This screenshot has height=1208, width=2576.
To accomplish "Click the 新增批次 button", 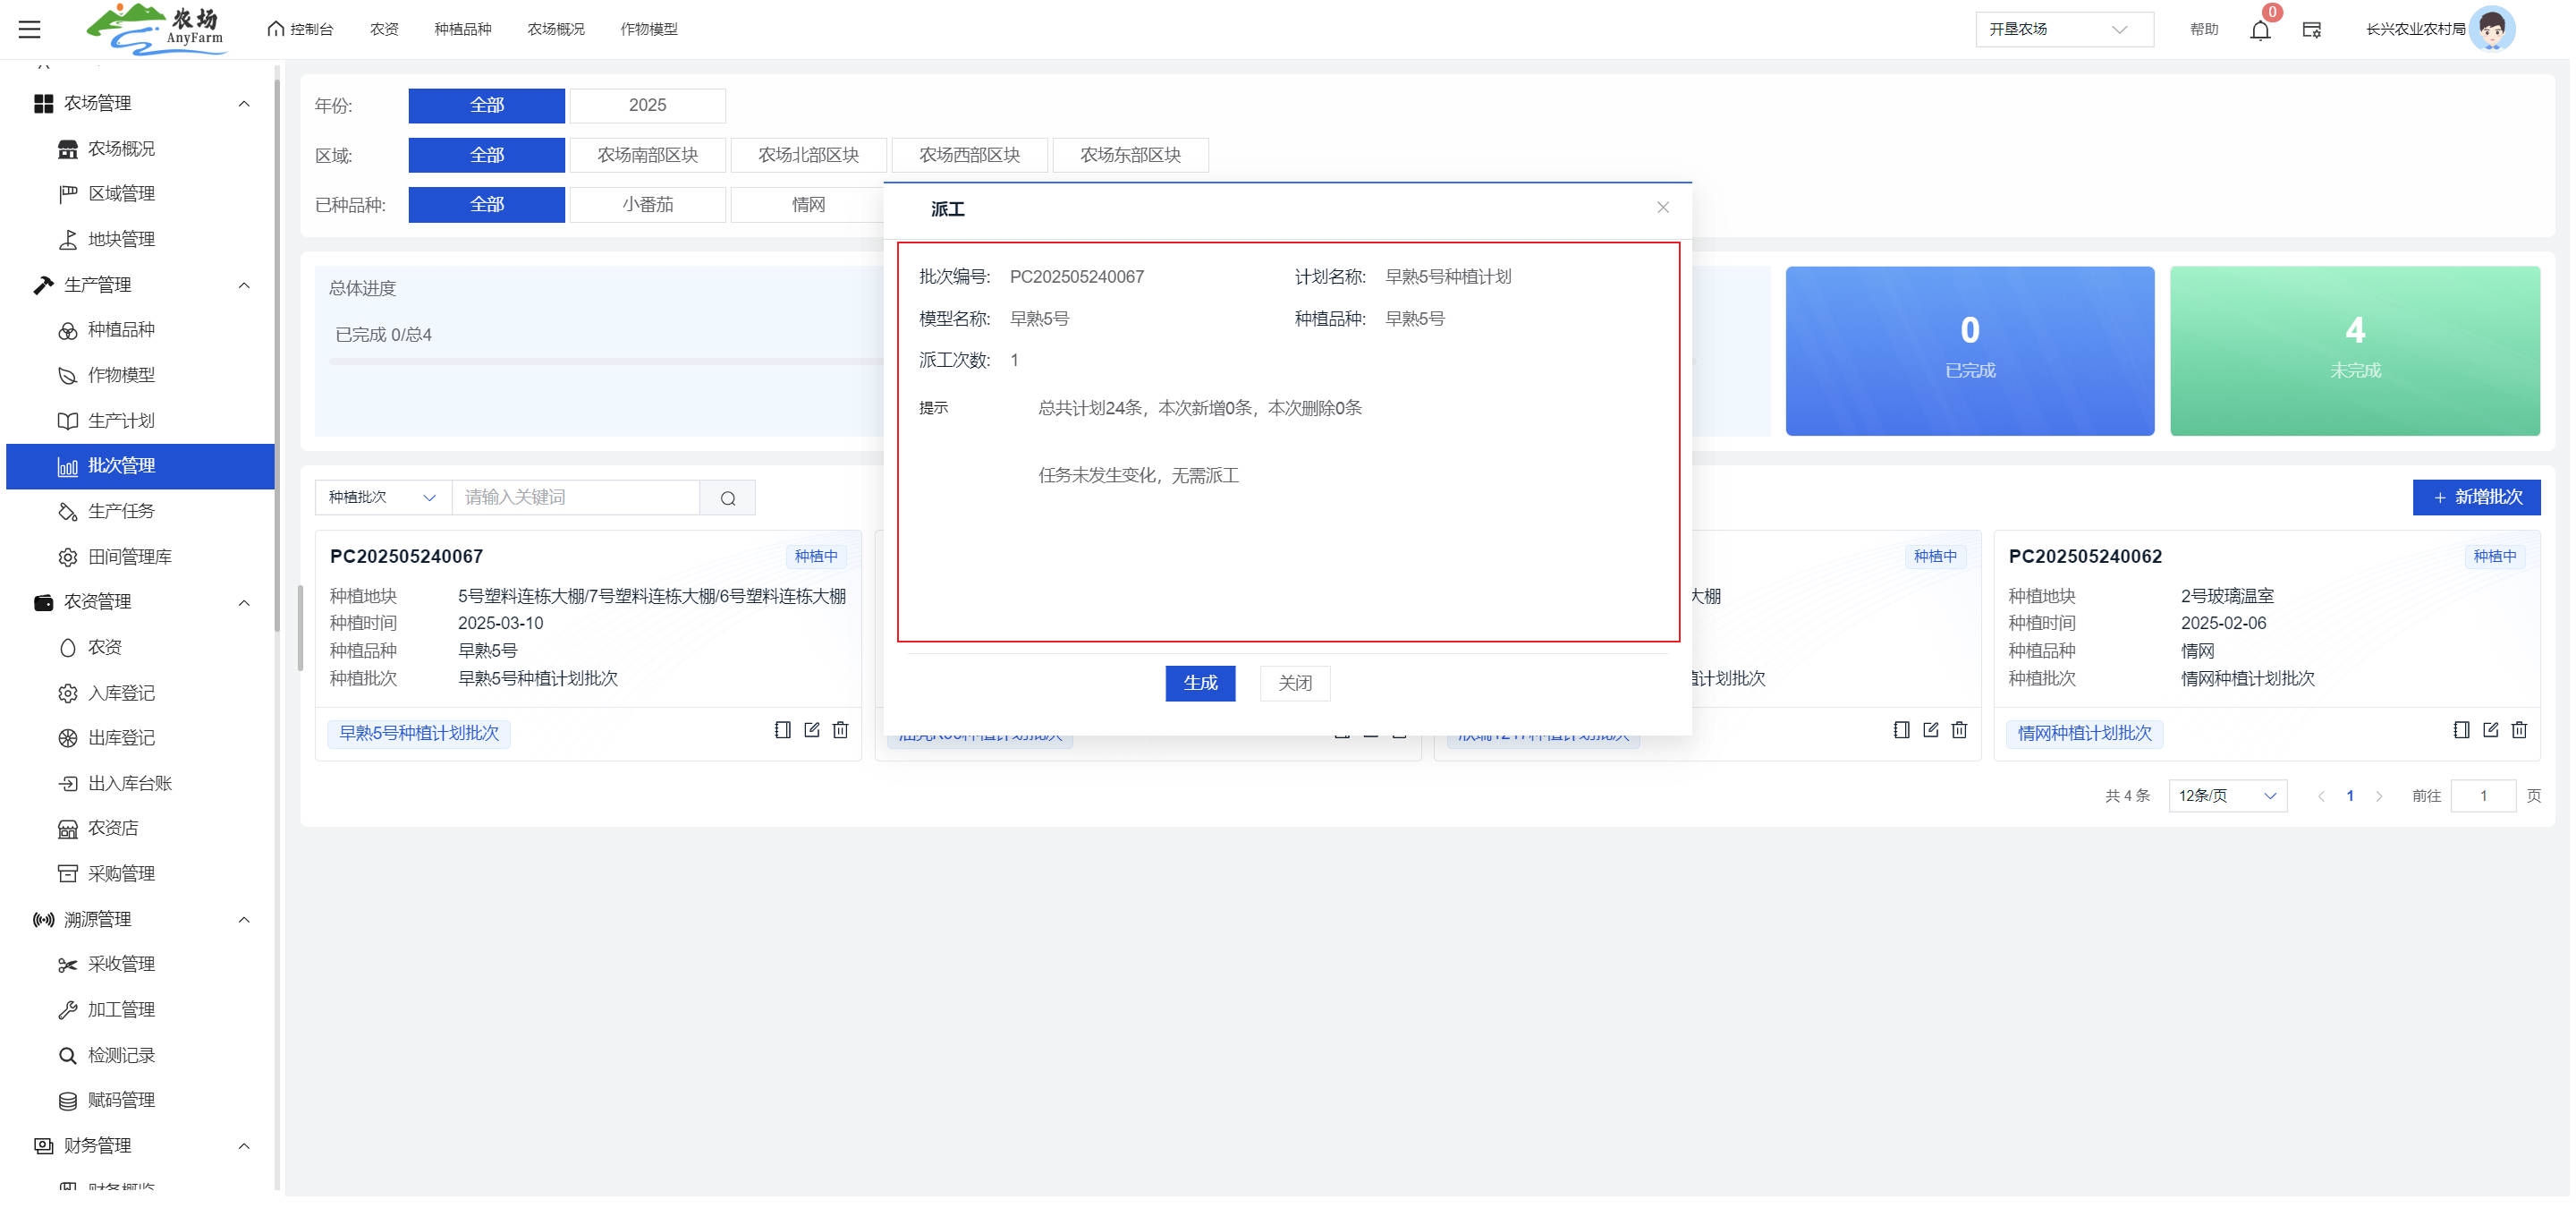I will click(2475, 498).
